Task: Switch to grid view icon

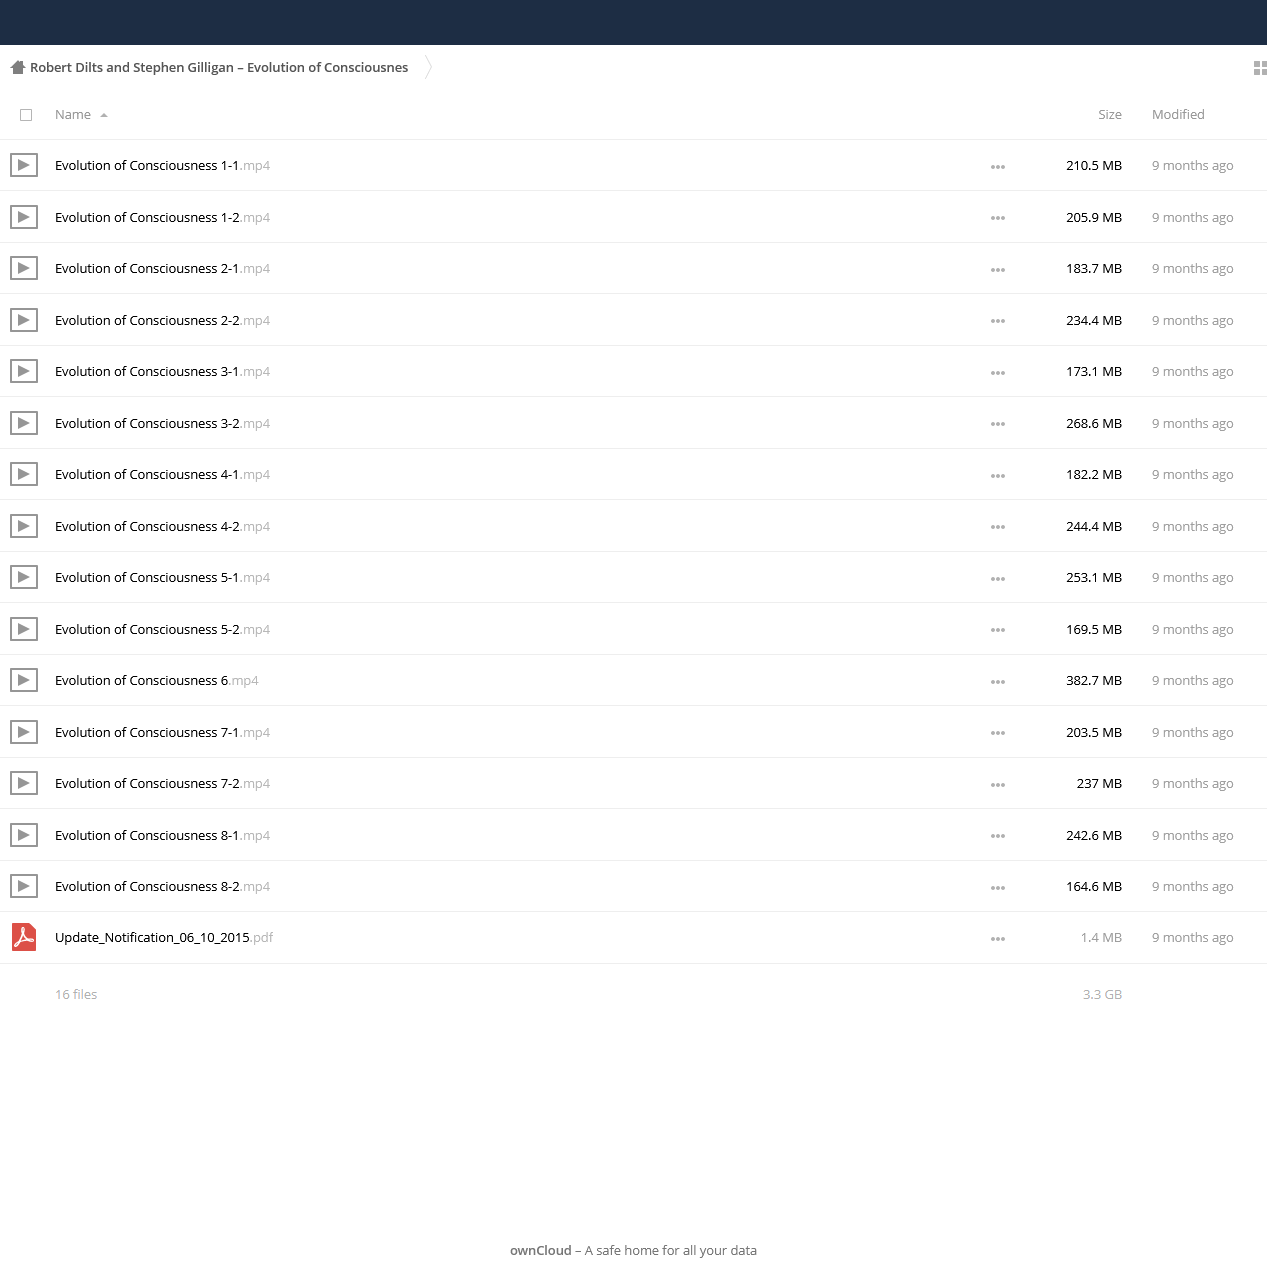Action: point(1260,68)
